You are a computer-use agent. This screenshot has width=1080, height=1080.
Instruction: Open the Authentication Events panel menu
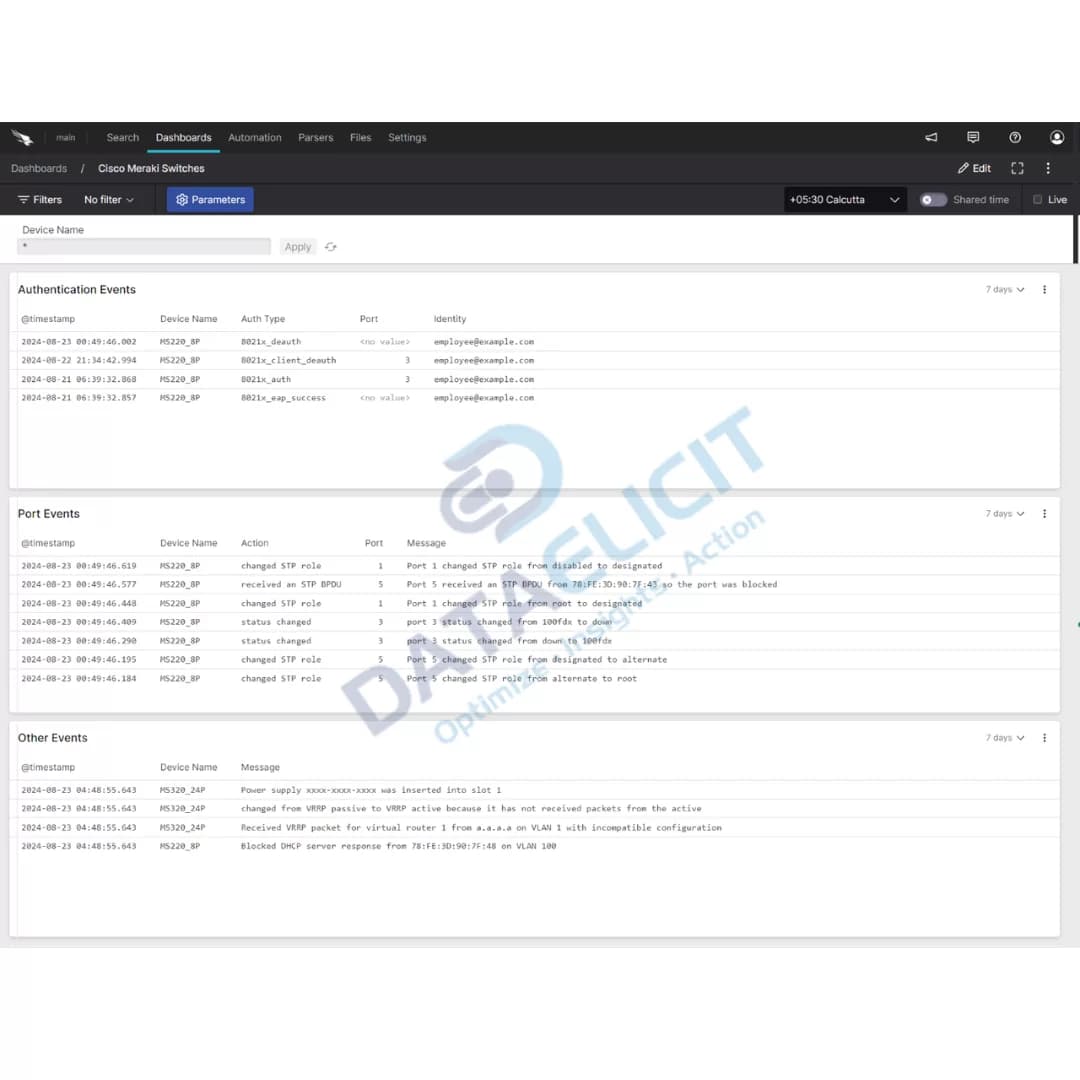(1044, 289)
